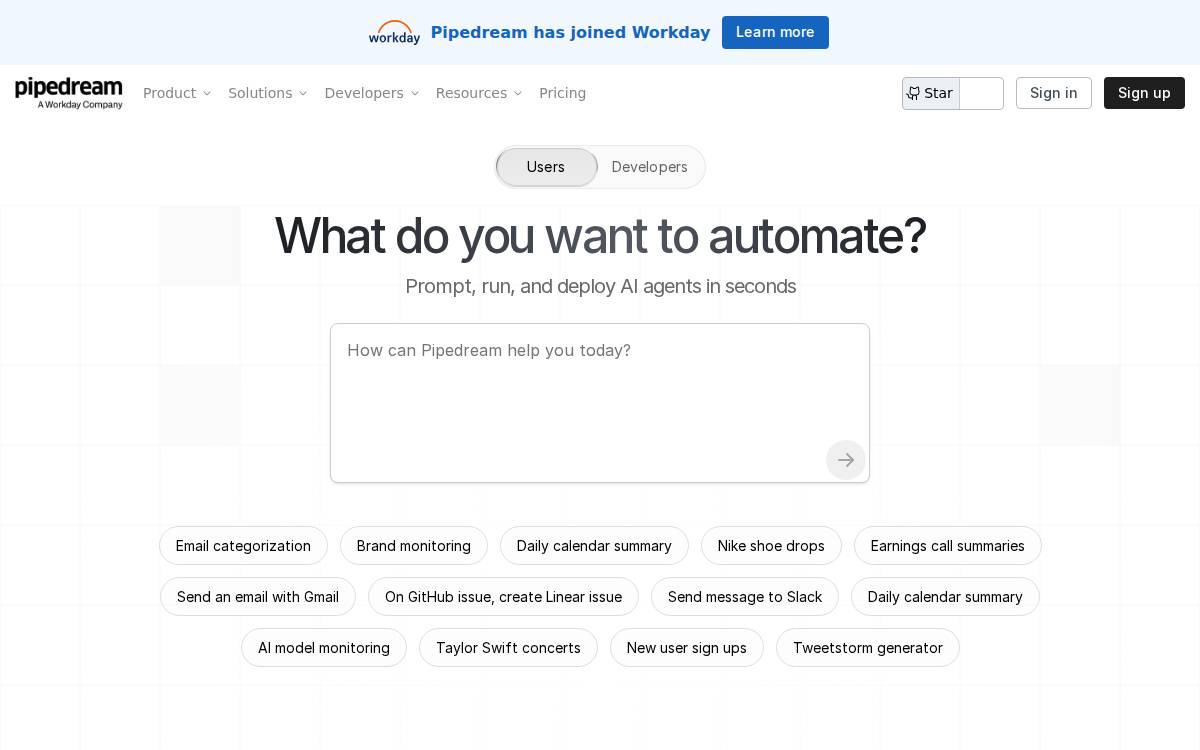1200x750 pixels.
Task: Expand the Resources dropdown menu
Action: 479,93
